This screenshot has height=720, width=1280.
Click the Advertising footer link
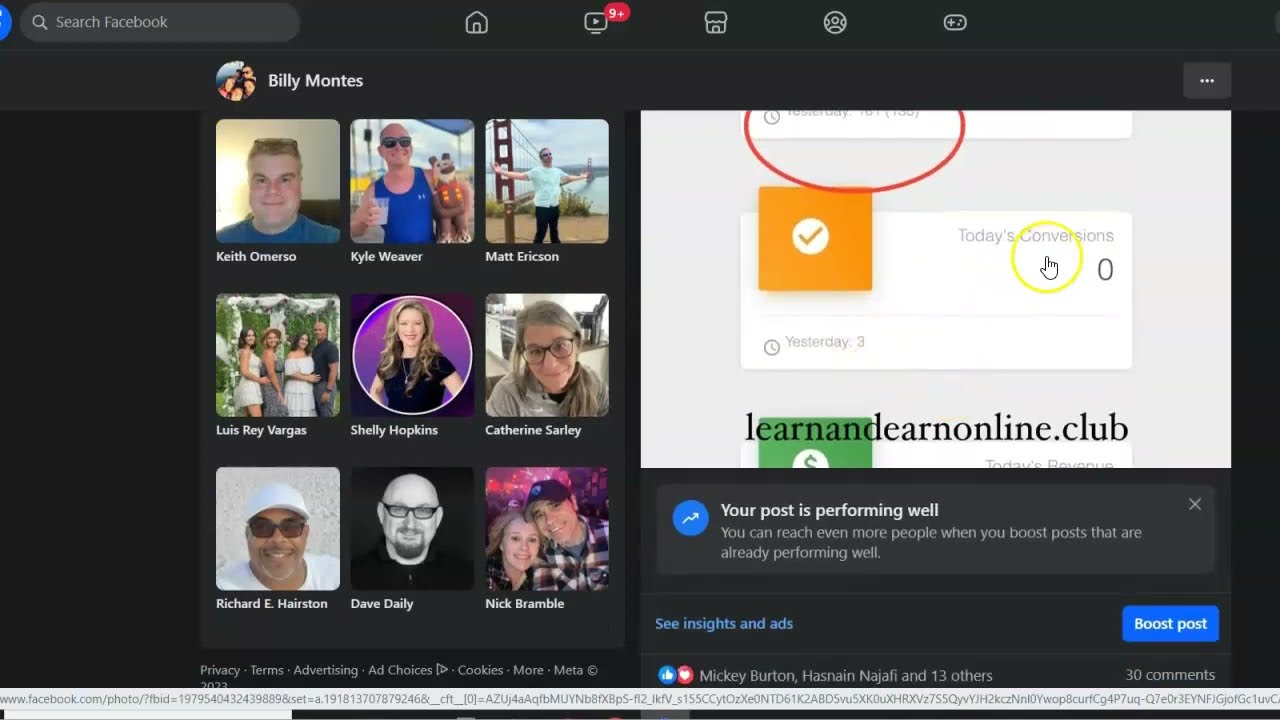click(x=325, y=670)
